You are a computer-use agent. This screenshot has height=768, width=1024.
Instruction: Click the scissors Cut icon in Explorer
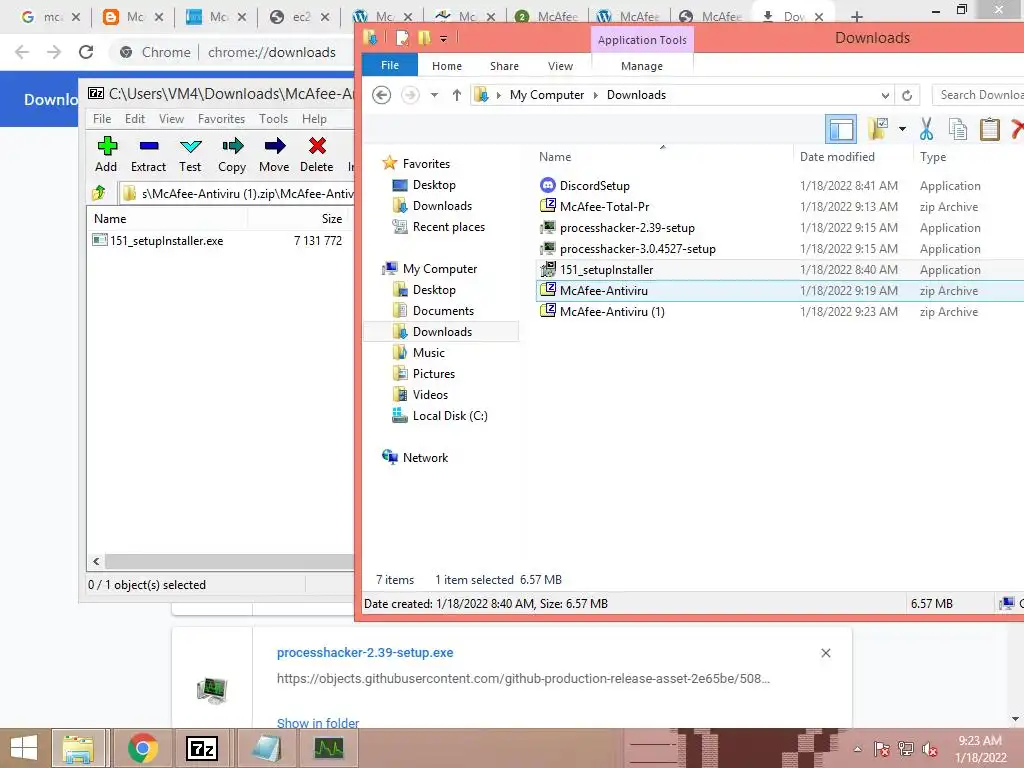coord(925,129)
